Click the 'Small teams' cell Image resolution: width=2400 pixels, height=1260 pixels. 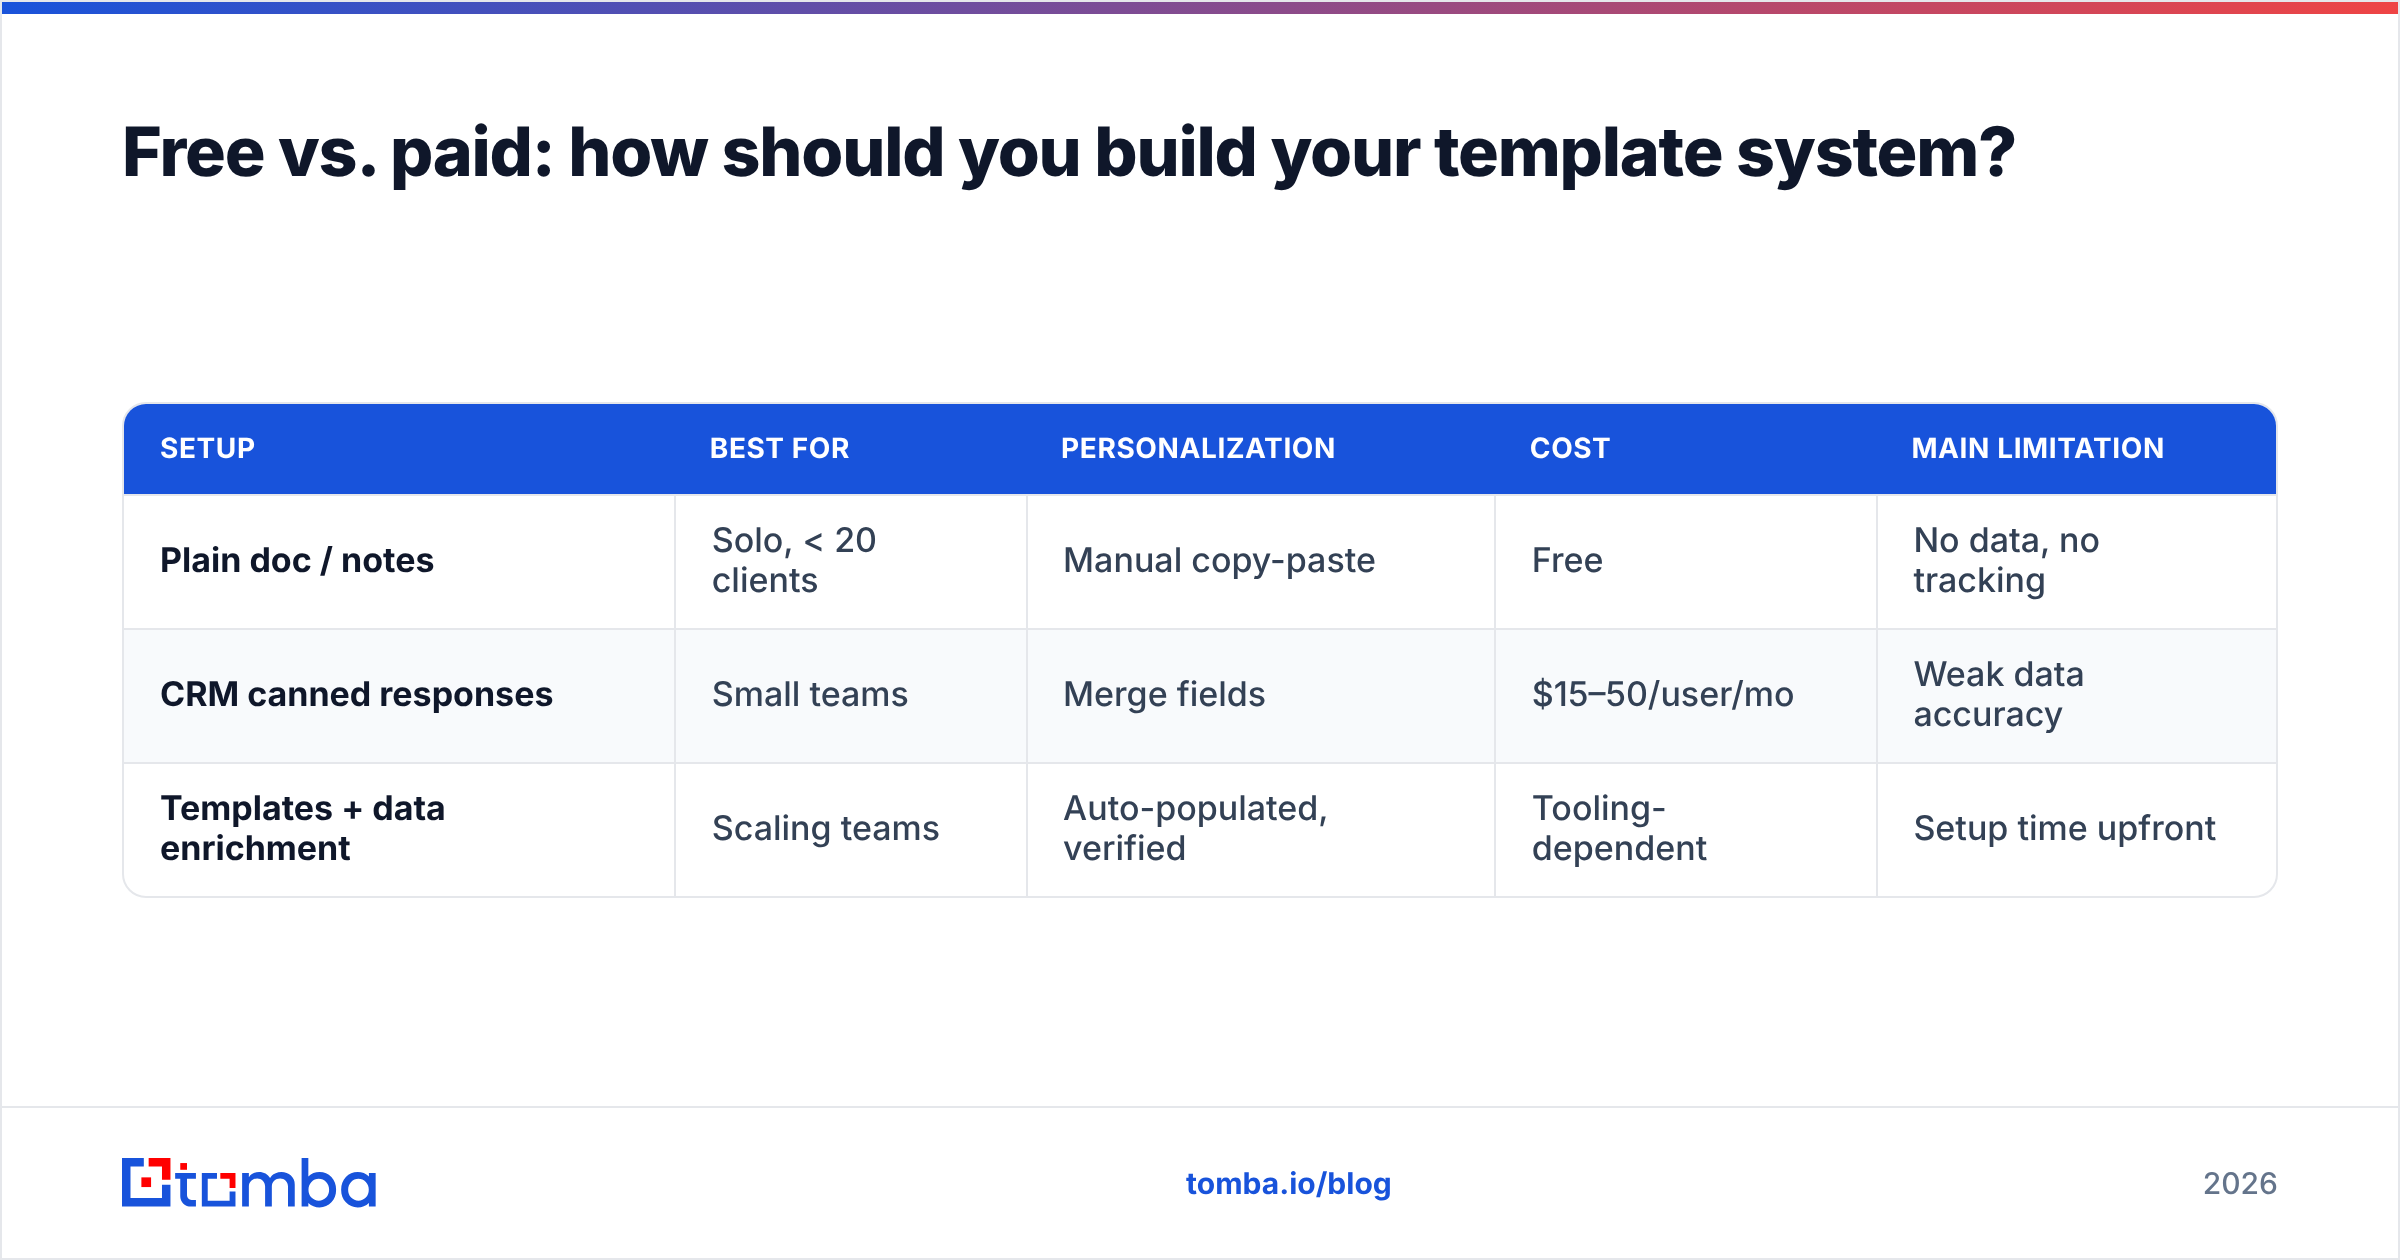[x=851, y=695]
